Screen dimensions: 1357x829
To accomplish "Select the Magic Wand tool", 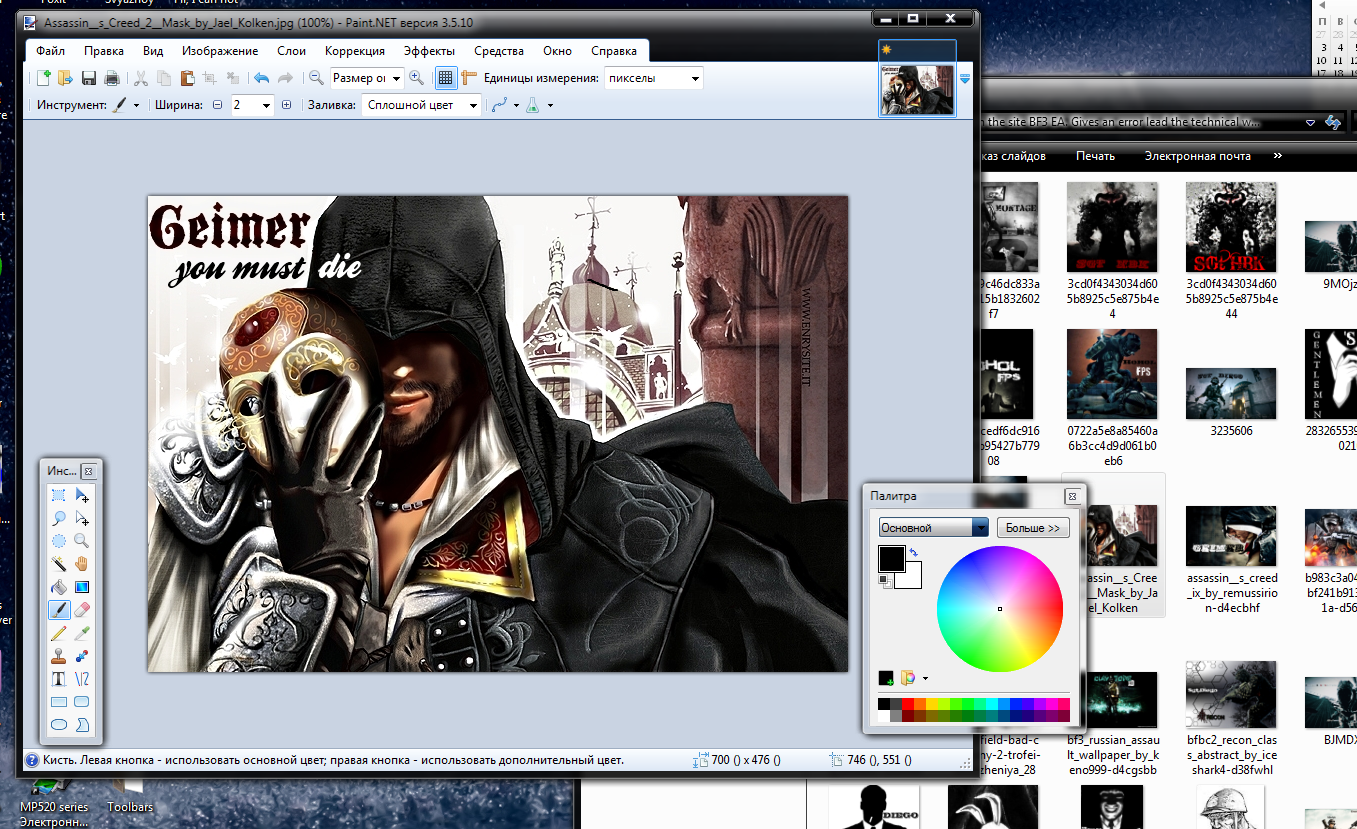I will (59, 564).
